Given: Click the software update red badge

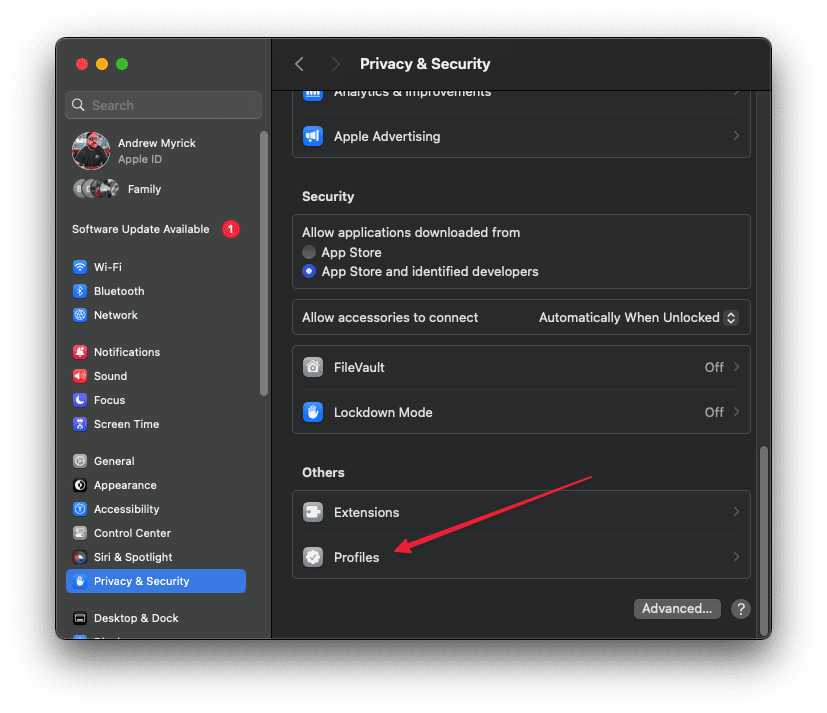Looking at the screenshot, I should [x=230, y=229].
